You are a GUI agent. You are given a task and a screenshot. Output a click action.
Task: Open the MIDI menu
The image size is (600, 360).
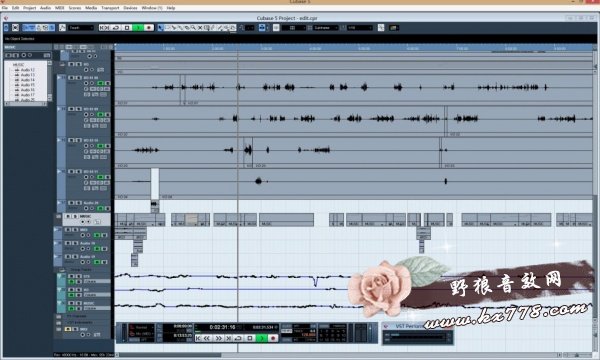pyautogui.click(x=59, y=8)
